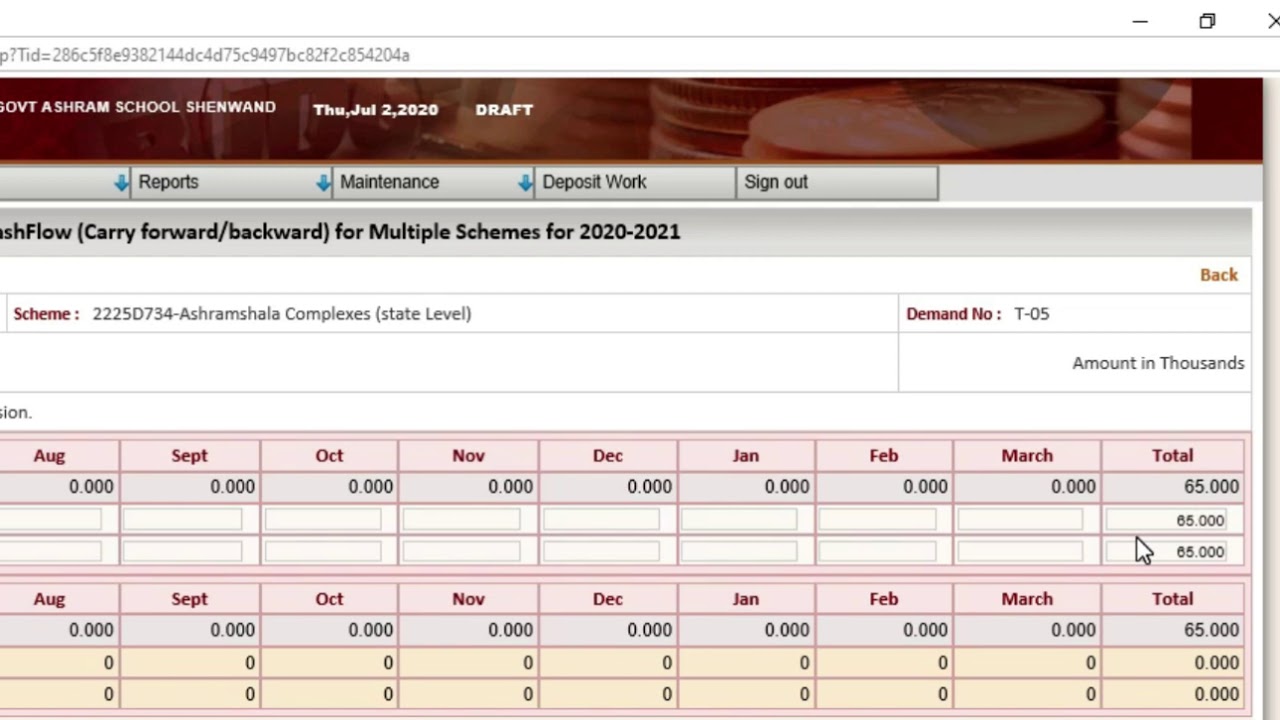Image resolution: width=1280 pixels, height=720 pixels.
Task: Click the browser address bar URL
Action: [x=205, y=55]
